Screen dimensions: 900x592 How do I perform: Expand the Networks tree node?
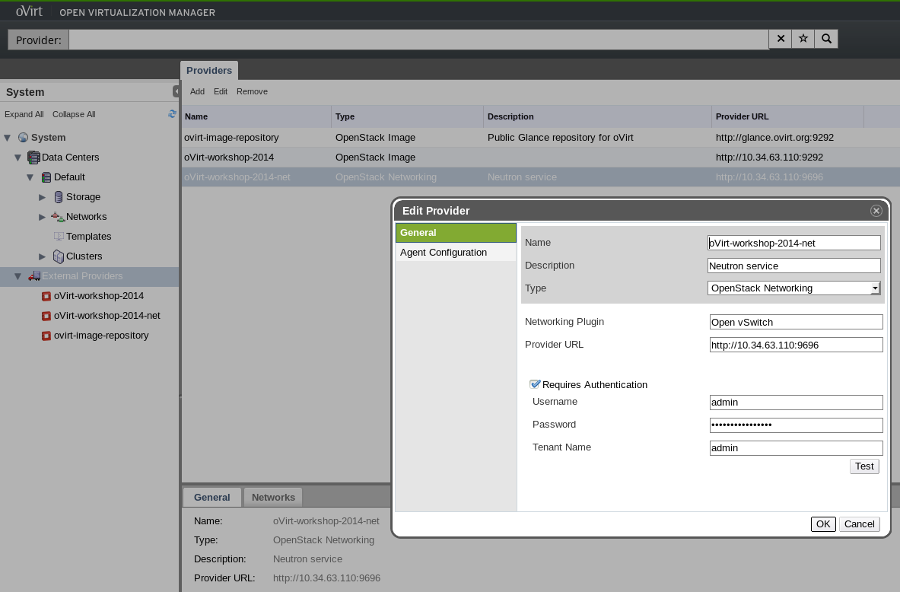42,217
